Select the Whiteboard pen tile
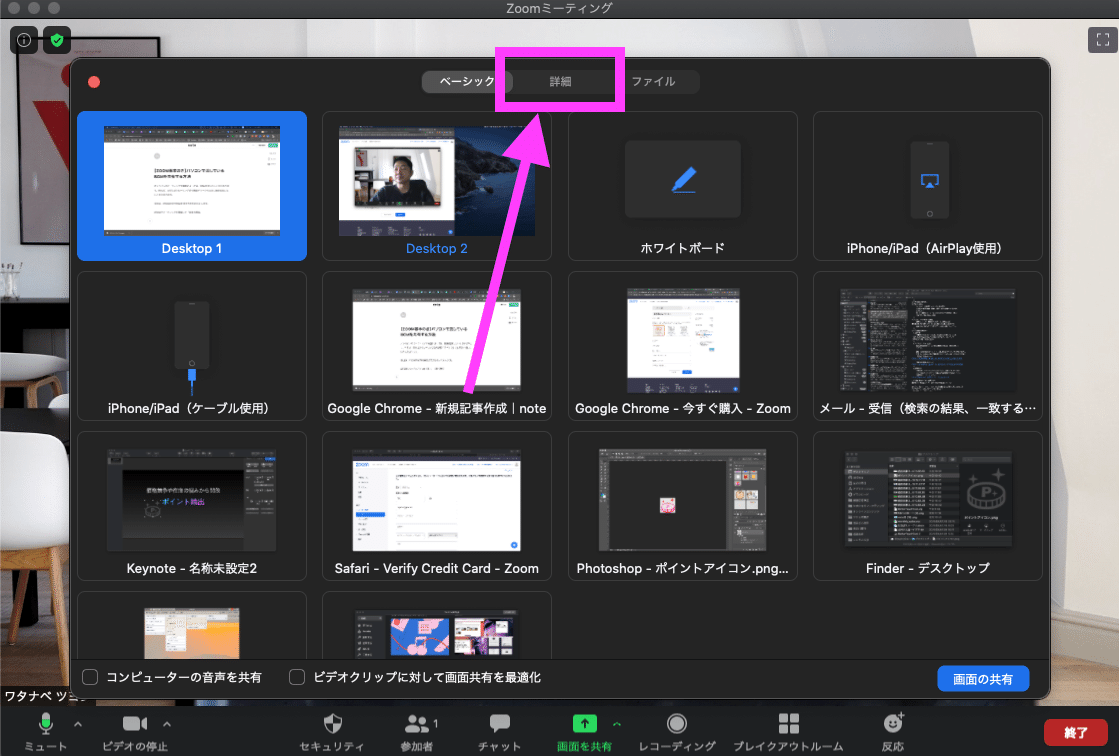Screen dimensions: 1119x756 (683, 186)
